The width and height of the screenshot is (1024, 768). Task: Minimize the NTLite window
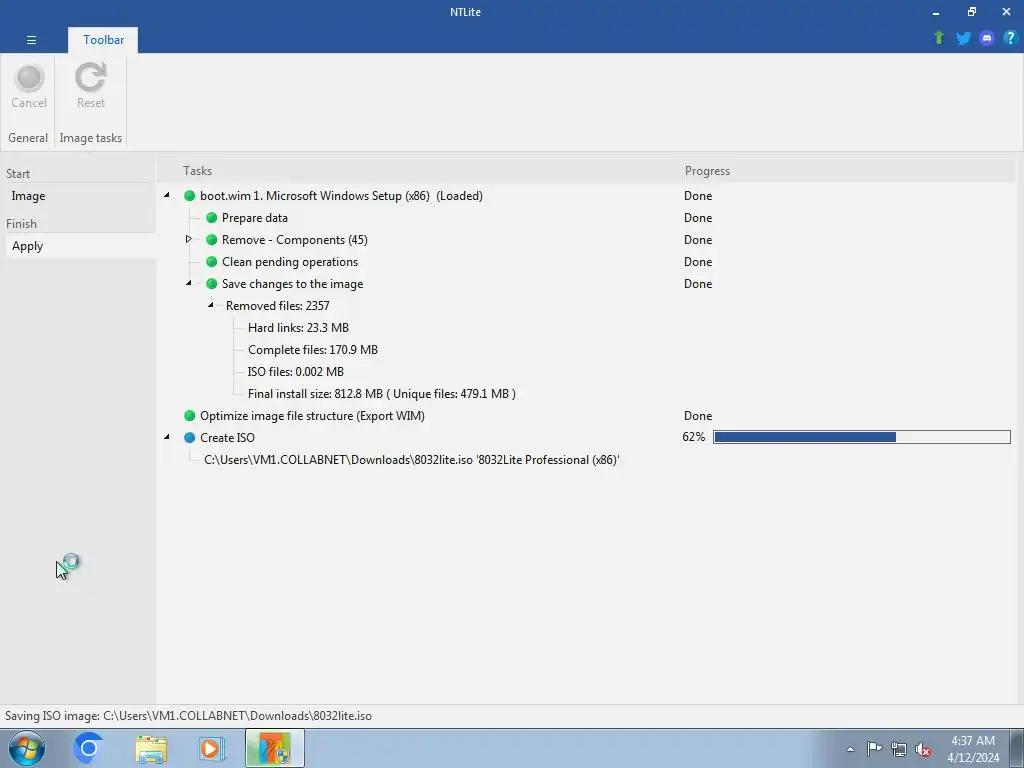pyautogui.click(x=936, y=12)
